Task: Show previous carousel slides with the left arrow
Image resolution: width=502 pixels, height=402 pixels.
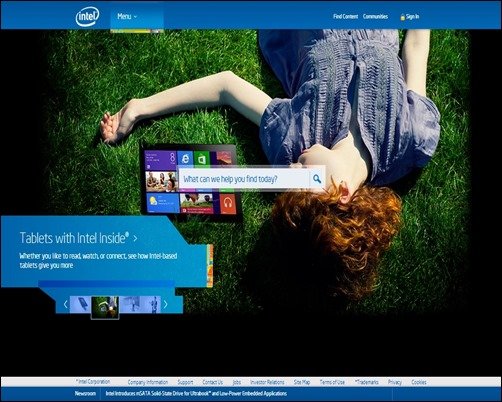Action: point(65,304)
